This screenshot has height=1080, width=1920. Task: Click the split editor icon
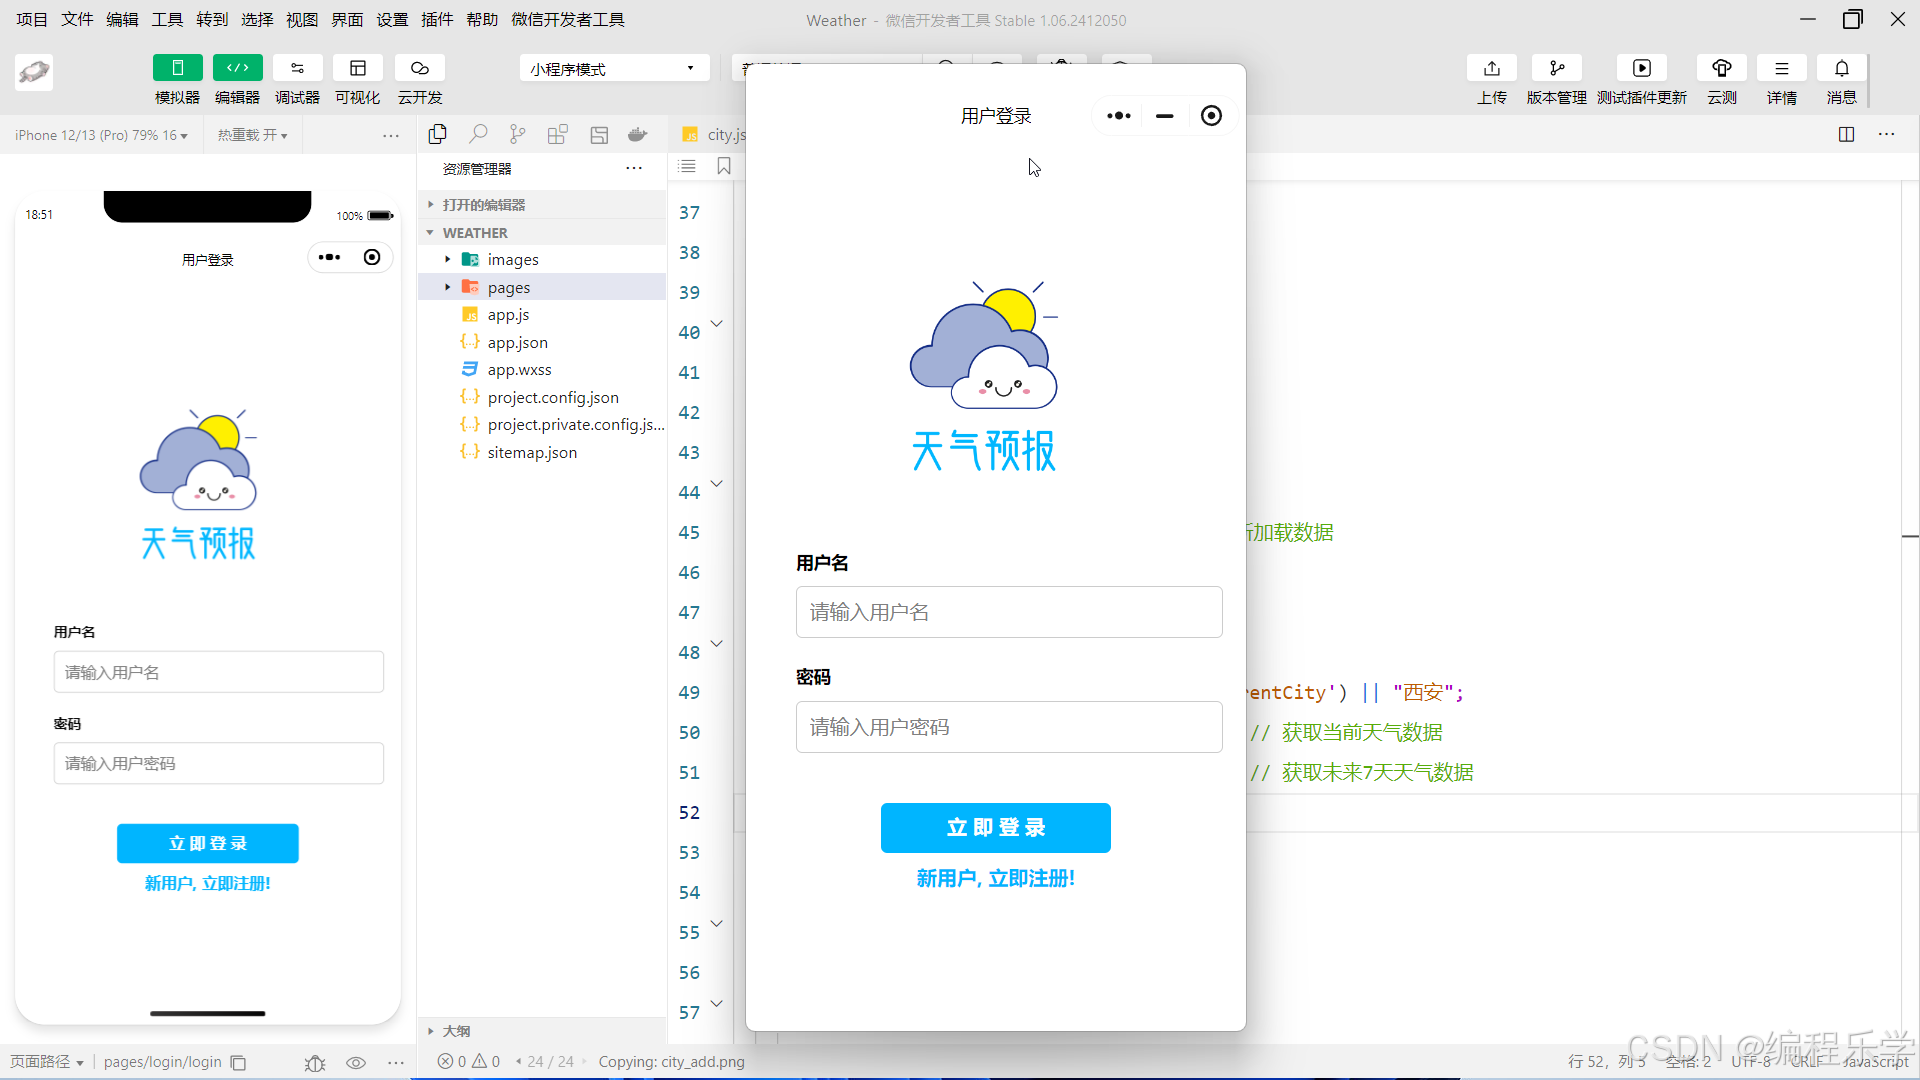click(x=1846, y=134)
